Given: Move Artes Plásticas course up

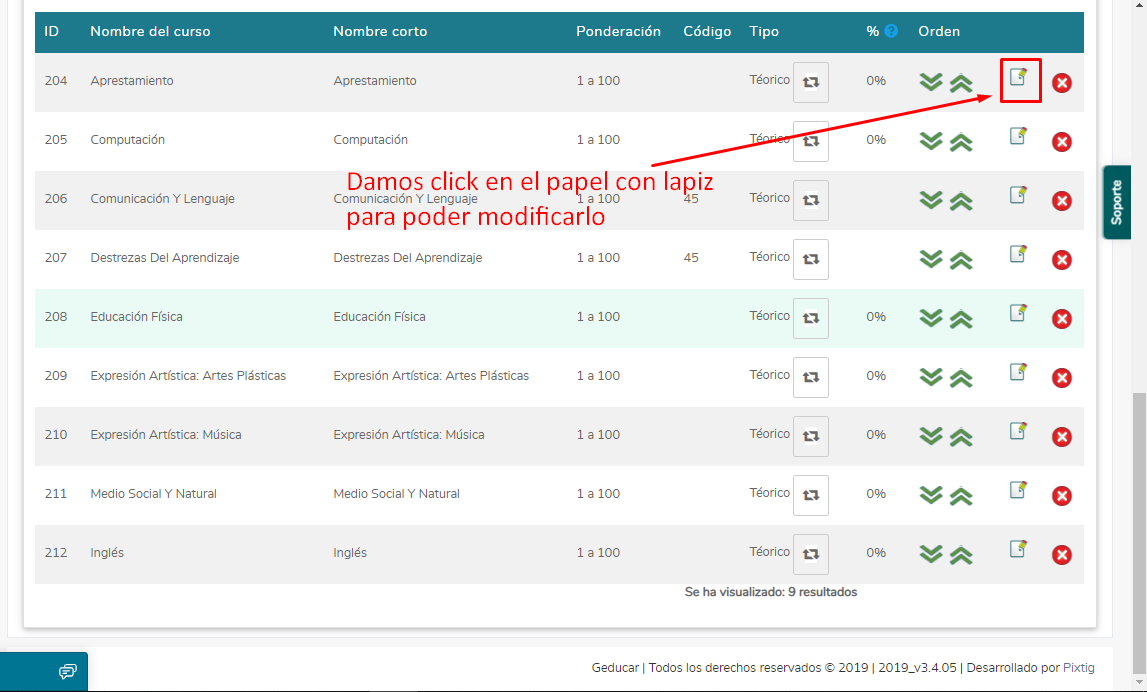Looking at the screenshot, I should (x=961, y=379).
